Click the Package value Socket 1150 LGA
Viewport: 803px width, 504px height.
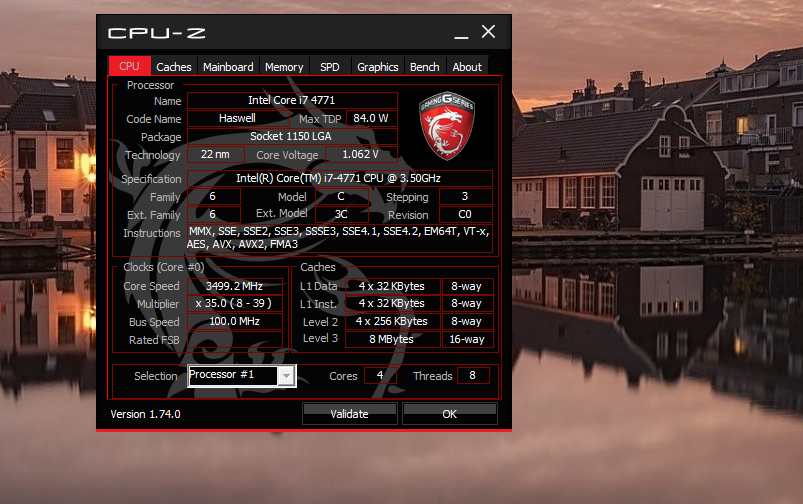pyautogui.click(x=292, y=136)
